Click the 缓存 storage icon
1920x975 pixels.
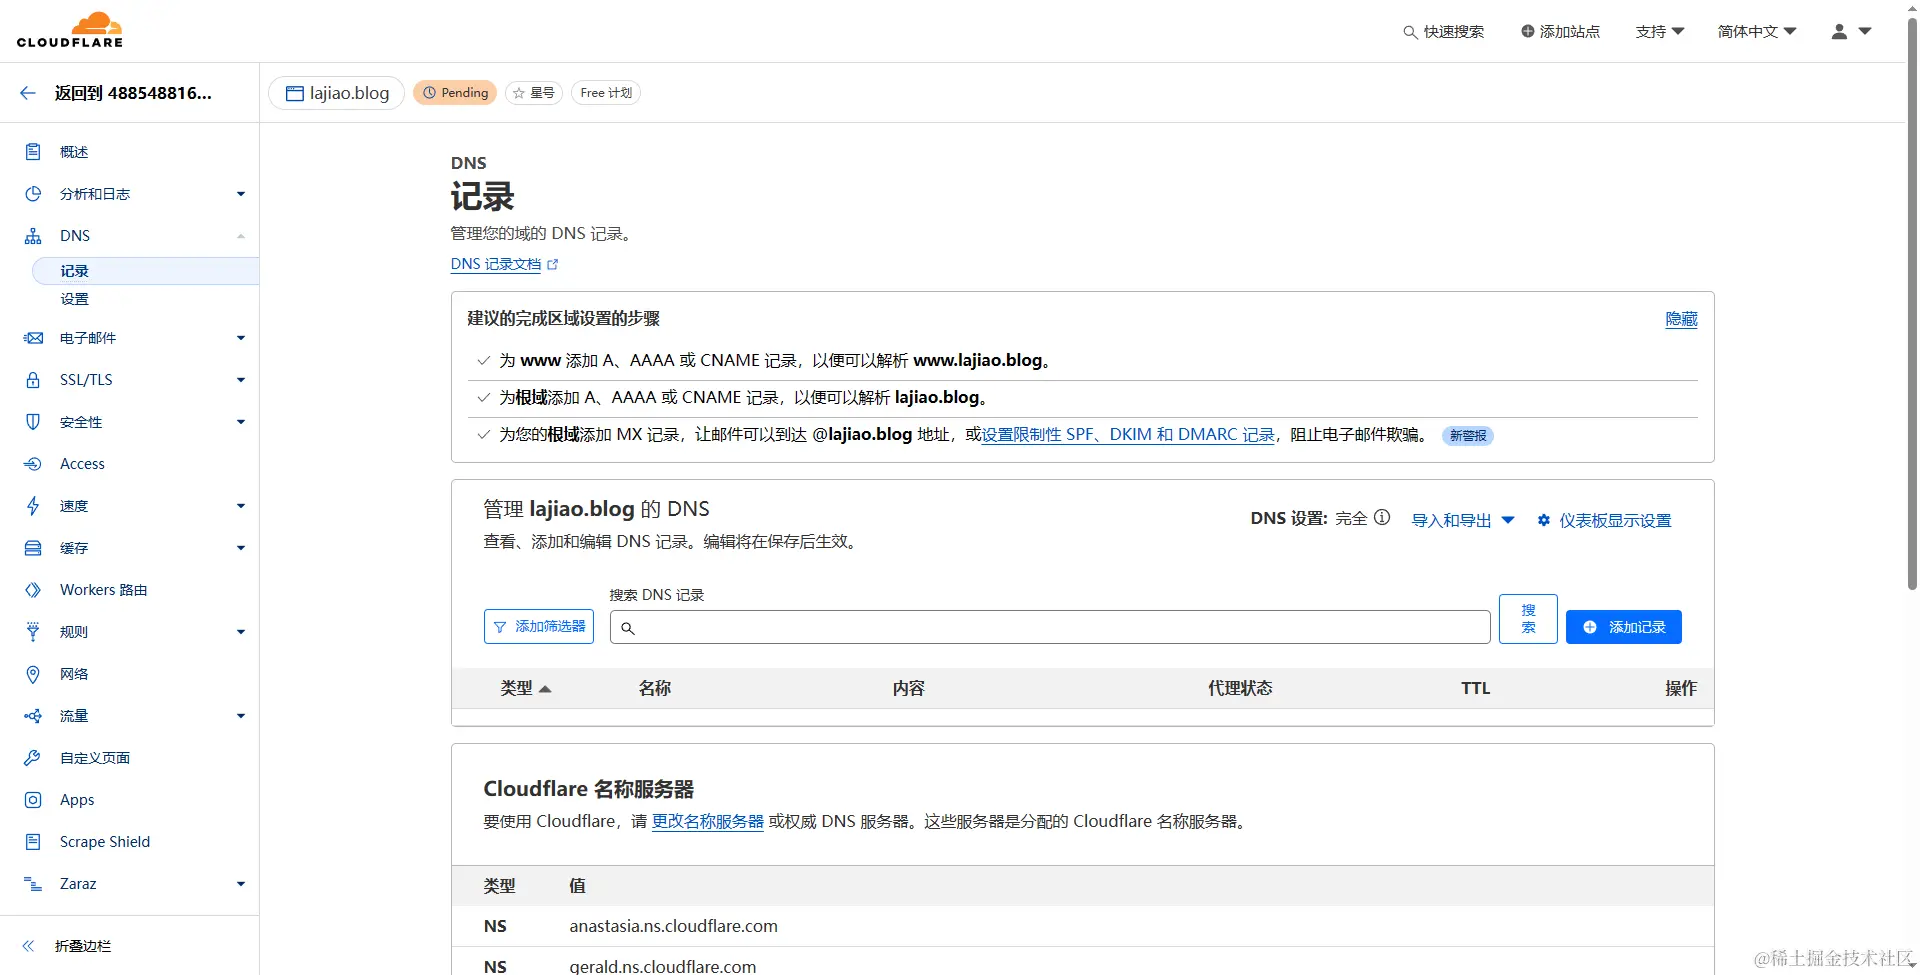33,548
